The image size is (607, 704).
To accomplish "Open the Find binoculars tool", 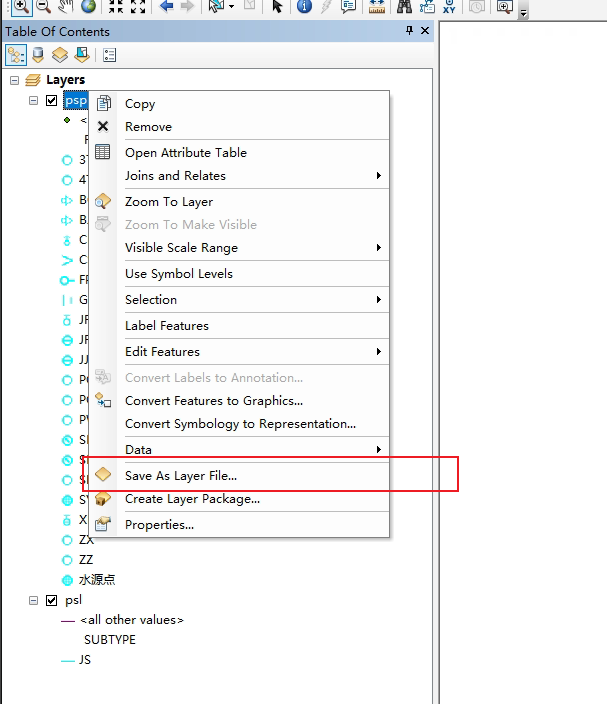I will [404, 6].
